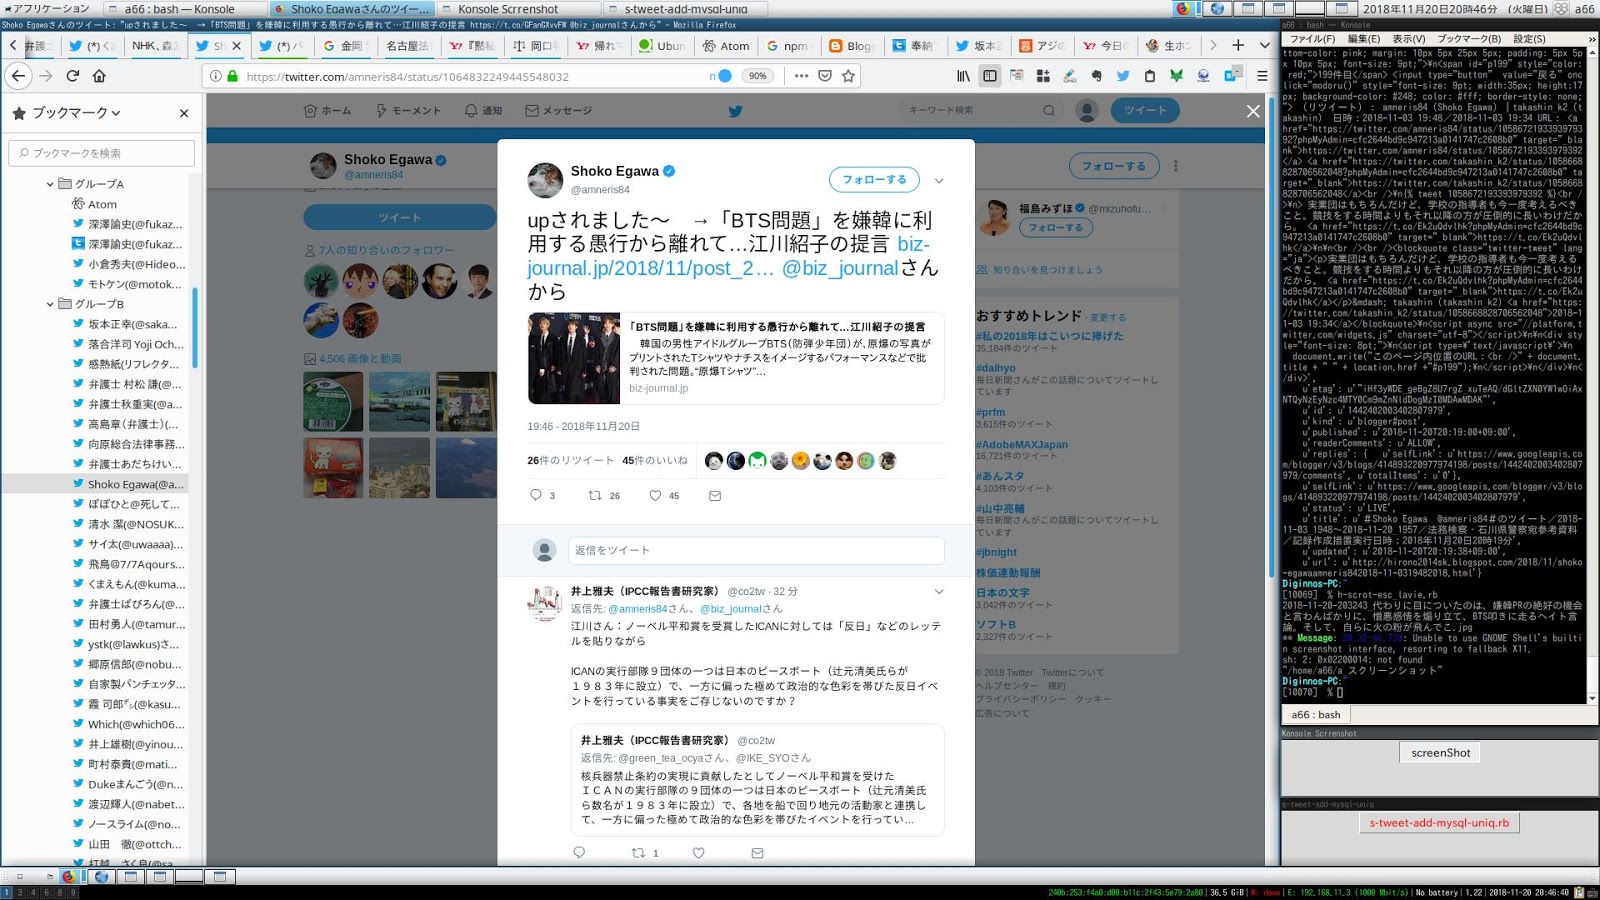Image resolution: width=1600 pixels, height=900 pixels.
Task: Open options chevron on 井上雅夫 reply
Action: (x=939, y=592)
